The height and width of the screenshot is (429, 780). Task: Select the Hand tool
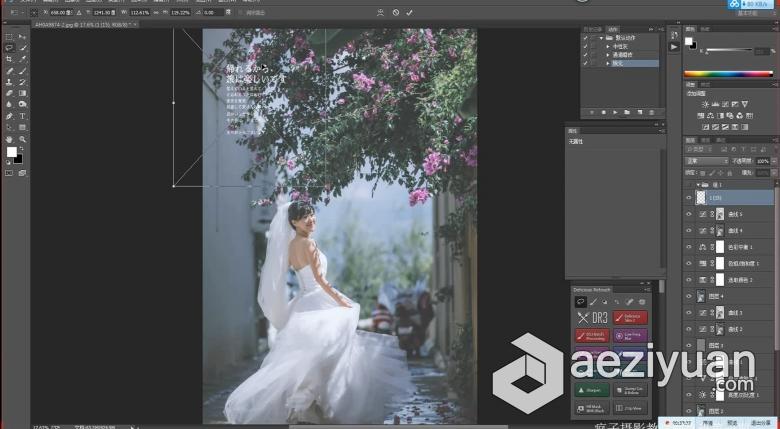click(10, 139)
